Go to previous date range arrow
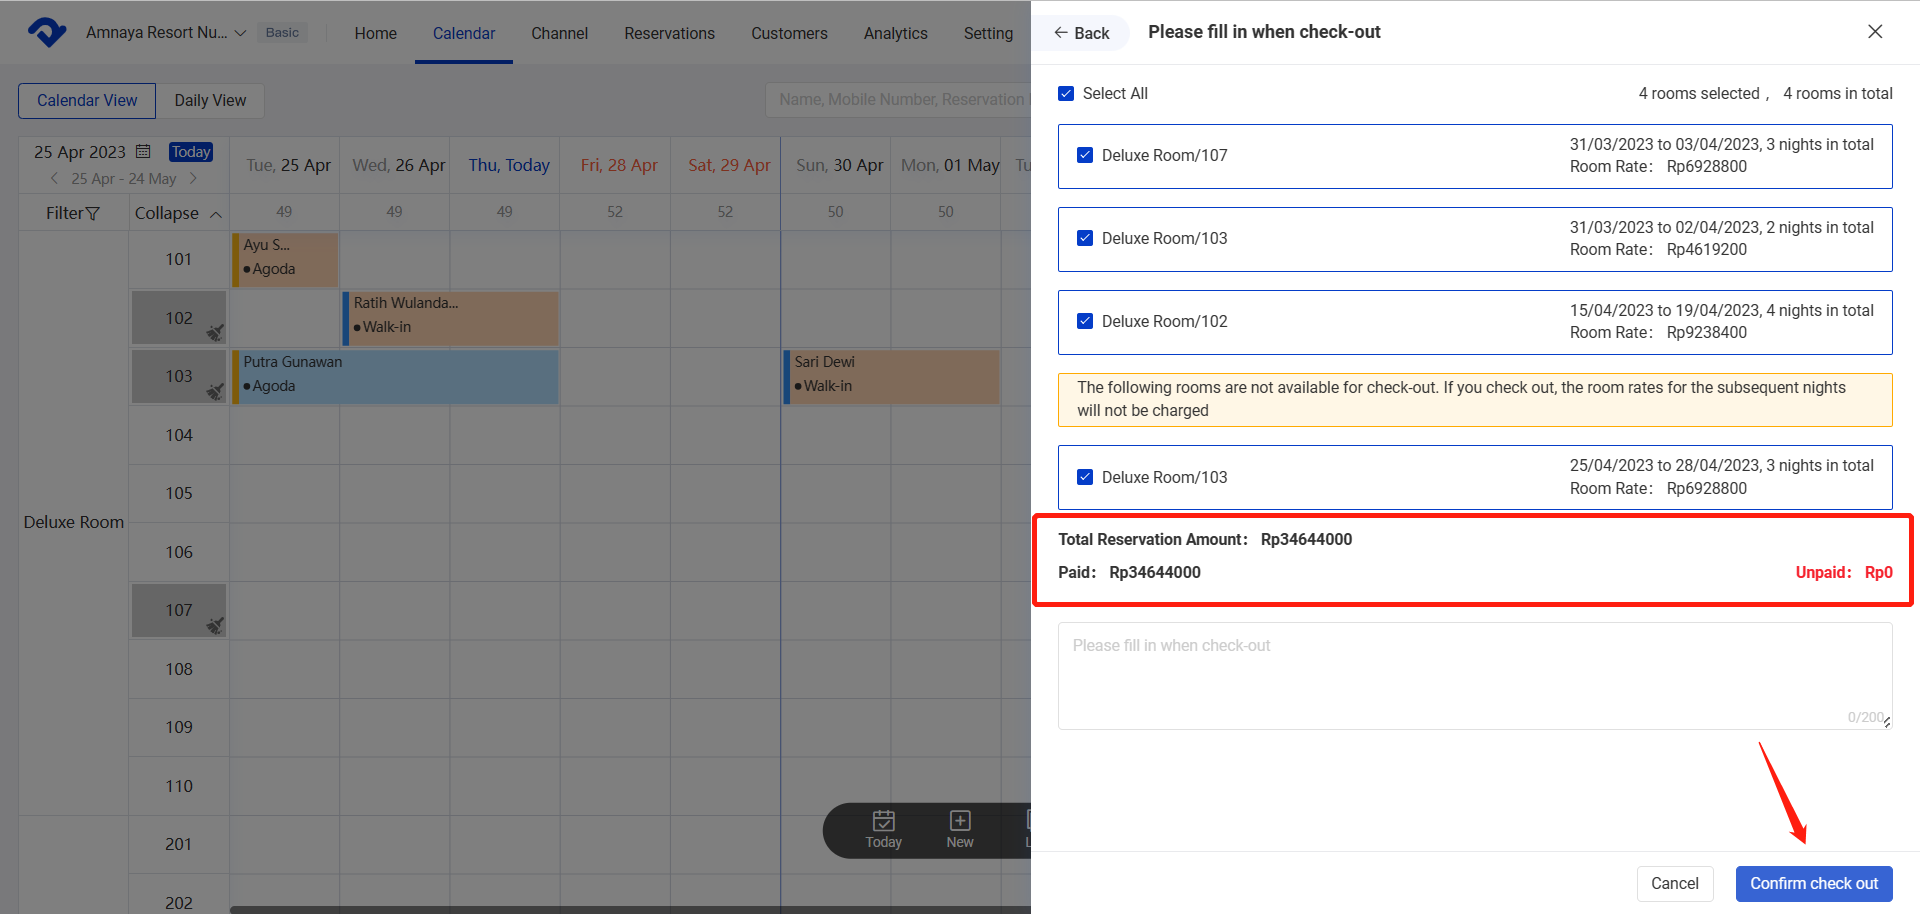Viewport: 1920px width, 914px height. (54, 179)
